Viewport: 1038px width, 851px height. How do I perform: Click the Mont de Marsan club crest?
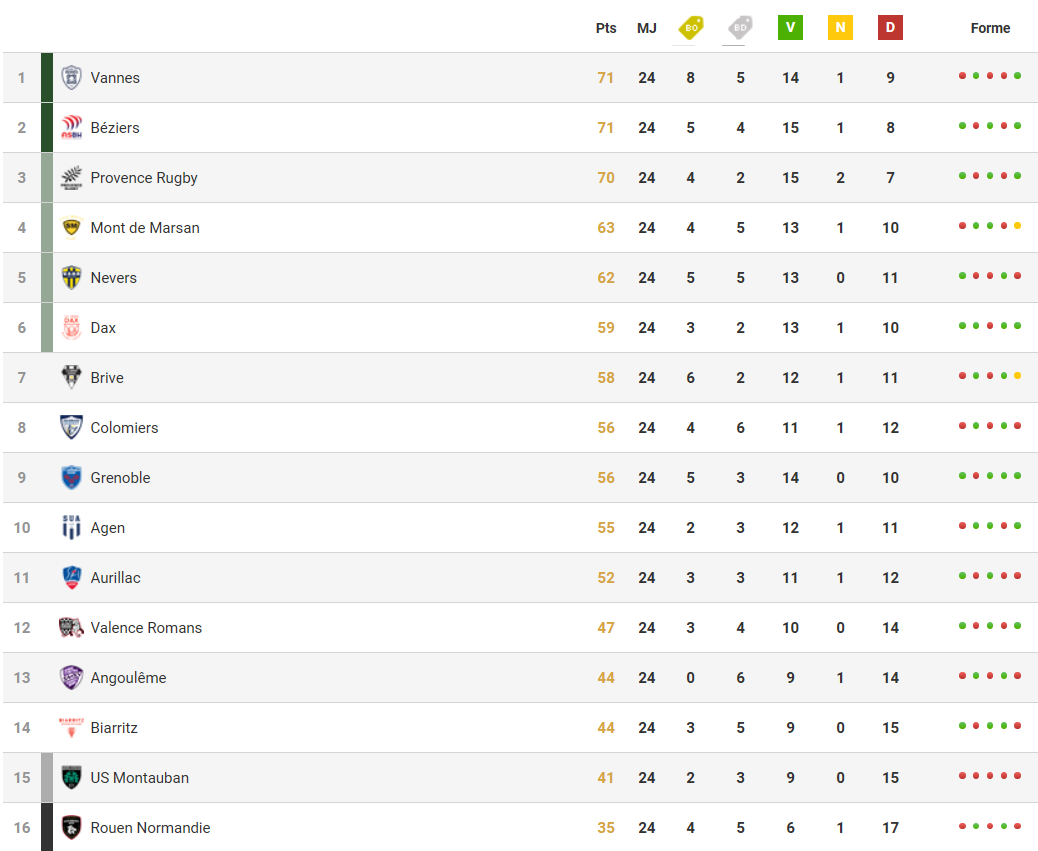click(x=71, y=228)
